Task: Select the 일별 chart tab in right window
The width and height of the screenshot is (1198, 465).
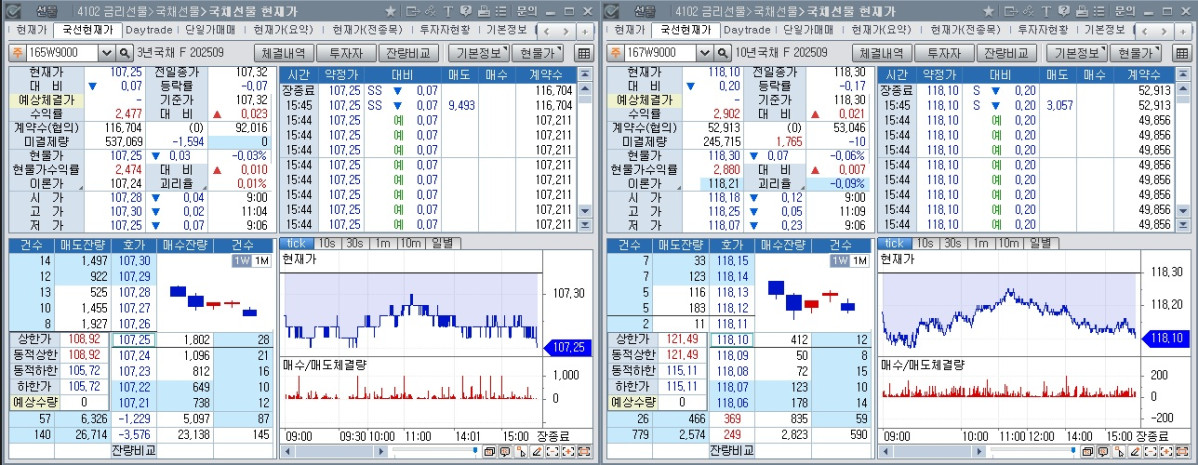Action: (x=1040, y=243)
